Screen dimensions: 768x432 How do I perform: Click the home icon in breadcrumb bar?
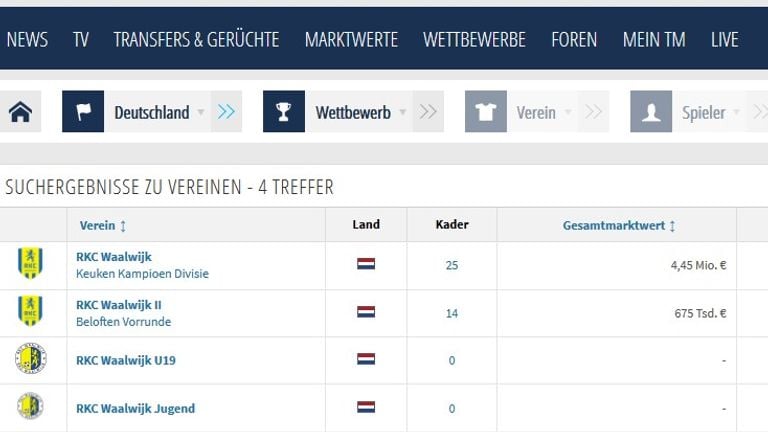[x=20, y=112]
